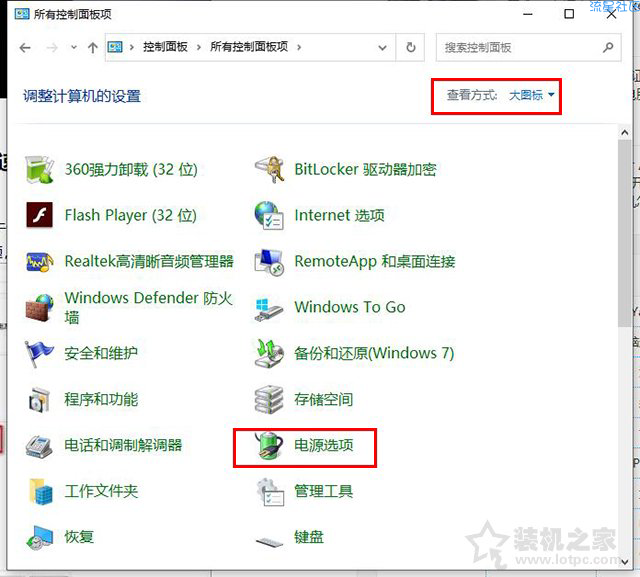Open 电话和调制解调器 link
The image size is (640, 577).
pyautogui.click(x=123, y=445)
